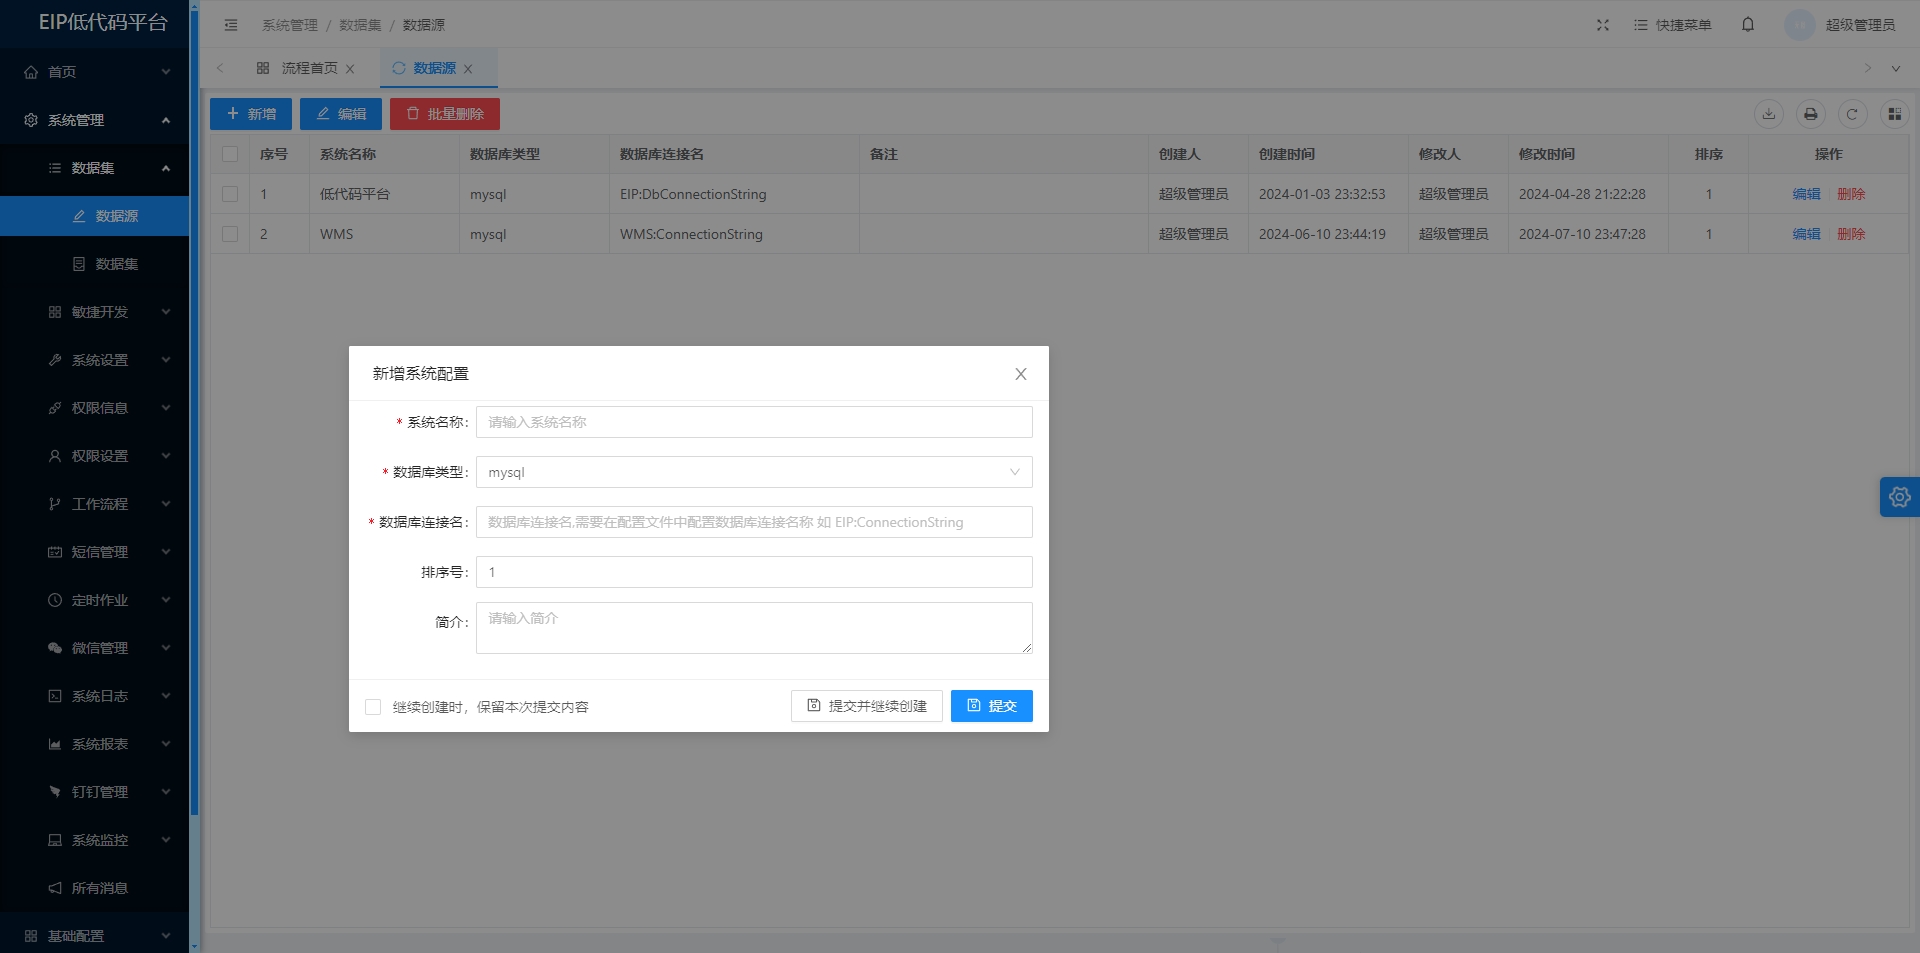1920x953 pixels.
Task: Open the 数据库类型 mysql dropdown
Action: 754,472
